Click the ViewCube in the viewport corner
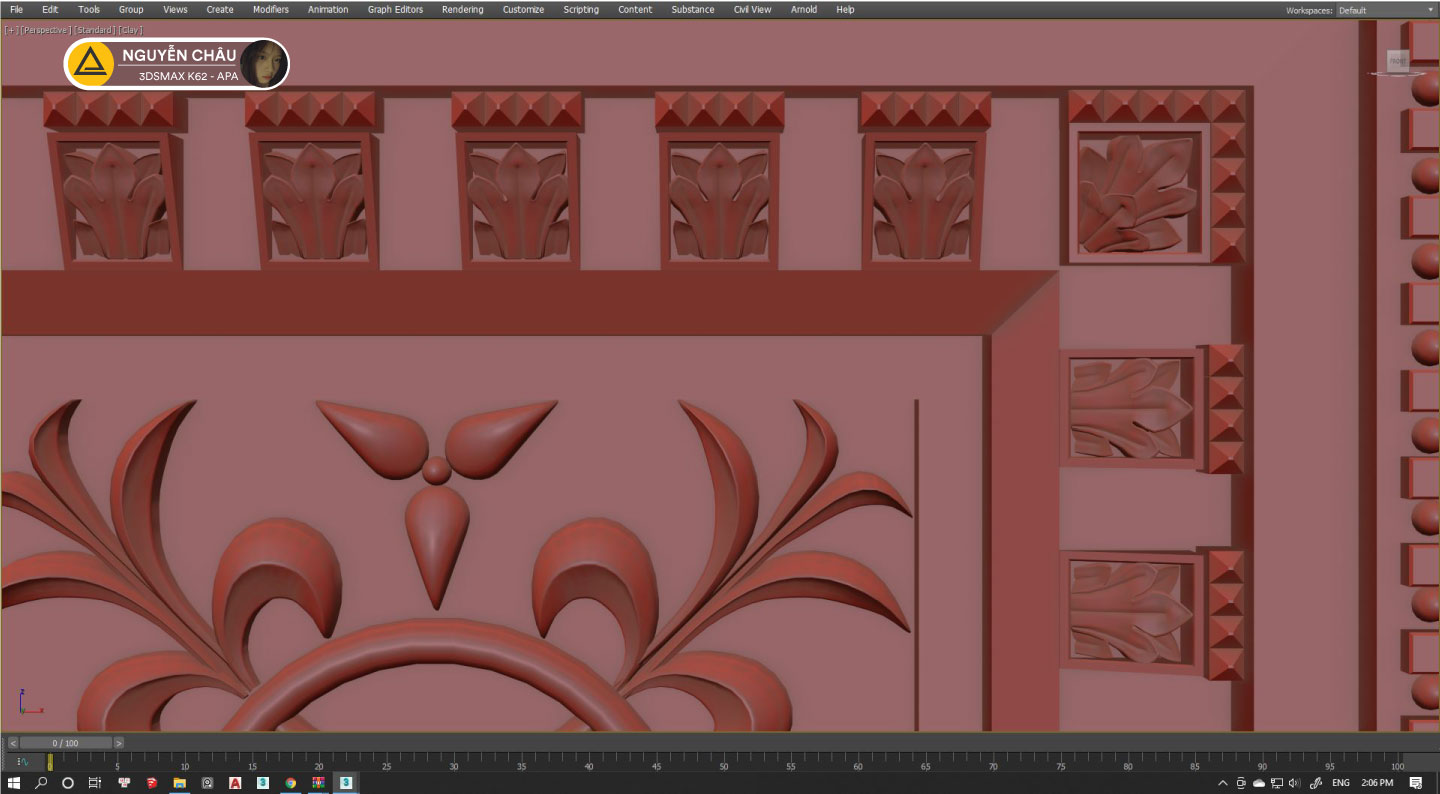1440x794 pixels. [1398, 61]
